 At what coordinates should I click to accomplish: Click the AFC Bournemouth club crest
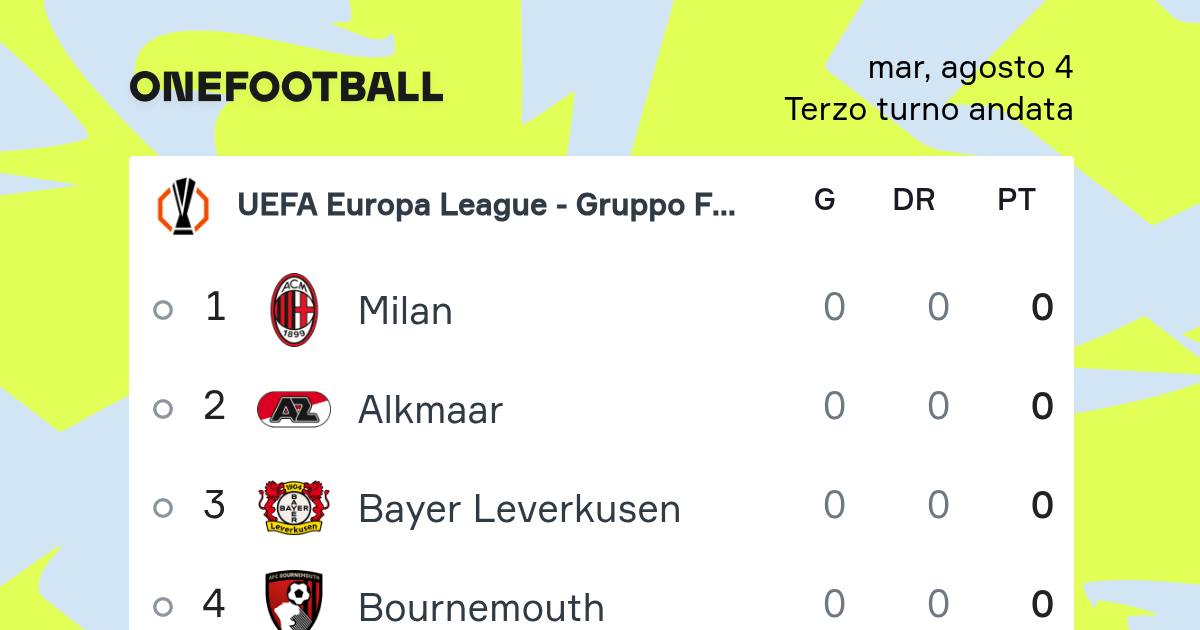(x=294, y=601)
